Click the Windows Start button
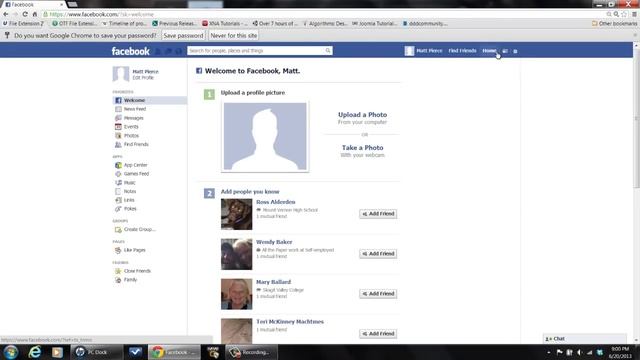 (11, 352)
